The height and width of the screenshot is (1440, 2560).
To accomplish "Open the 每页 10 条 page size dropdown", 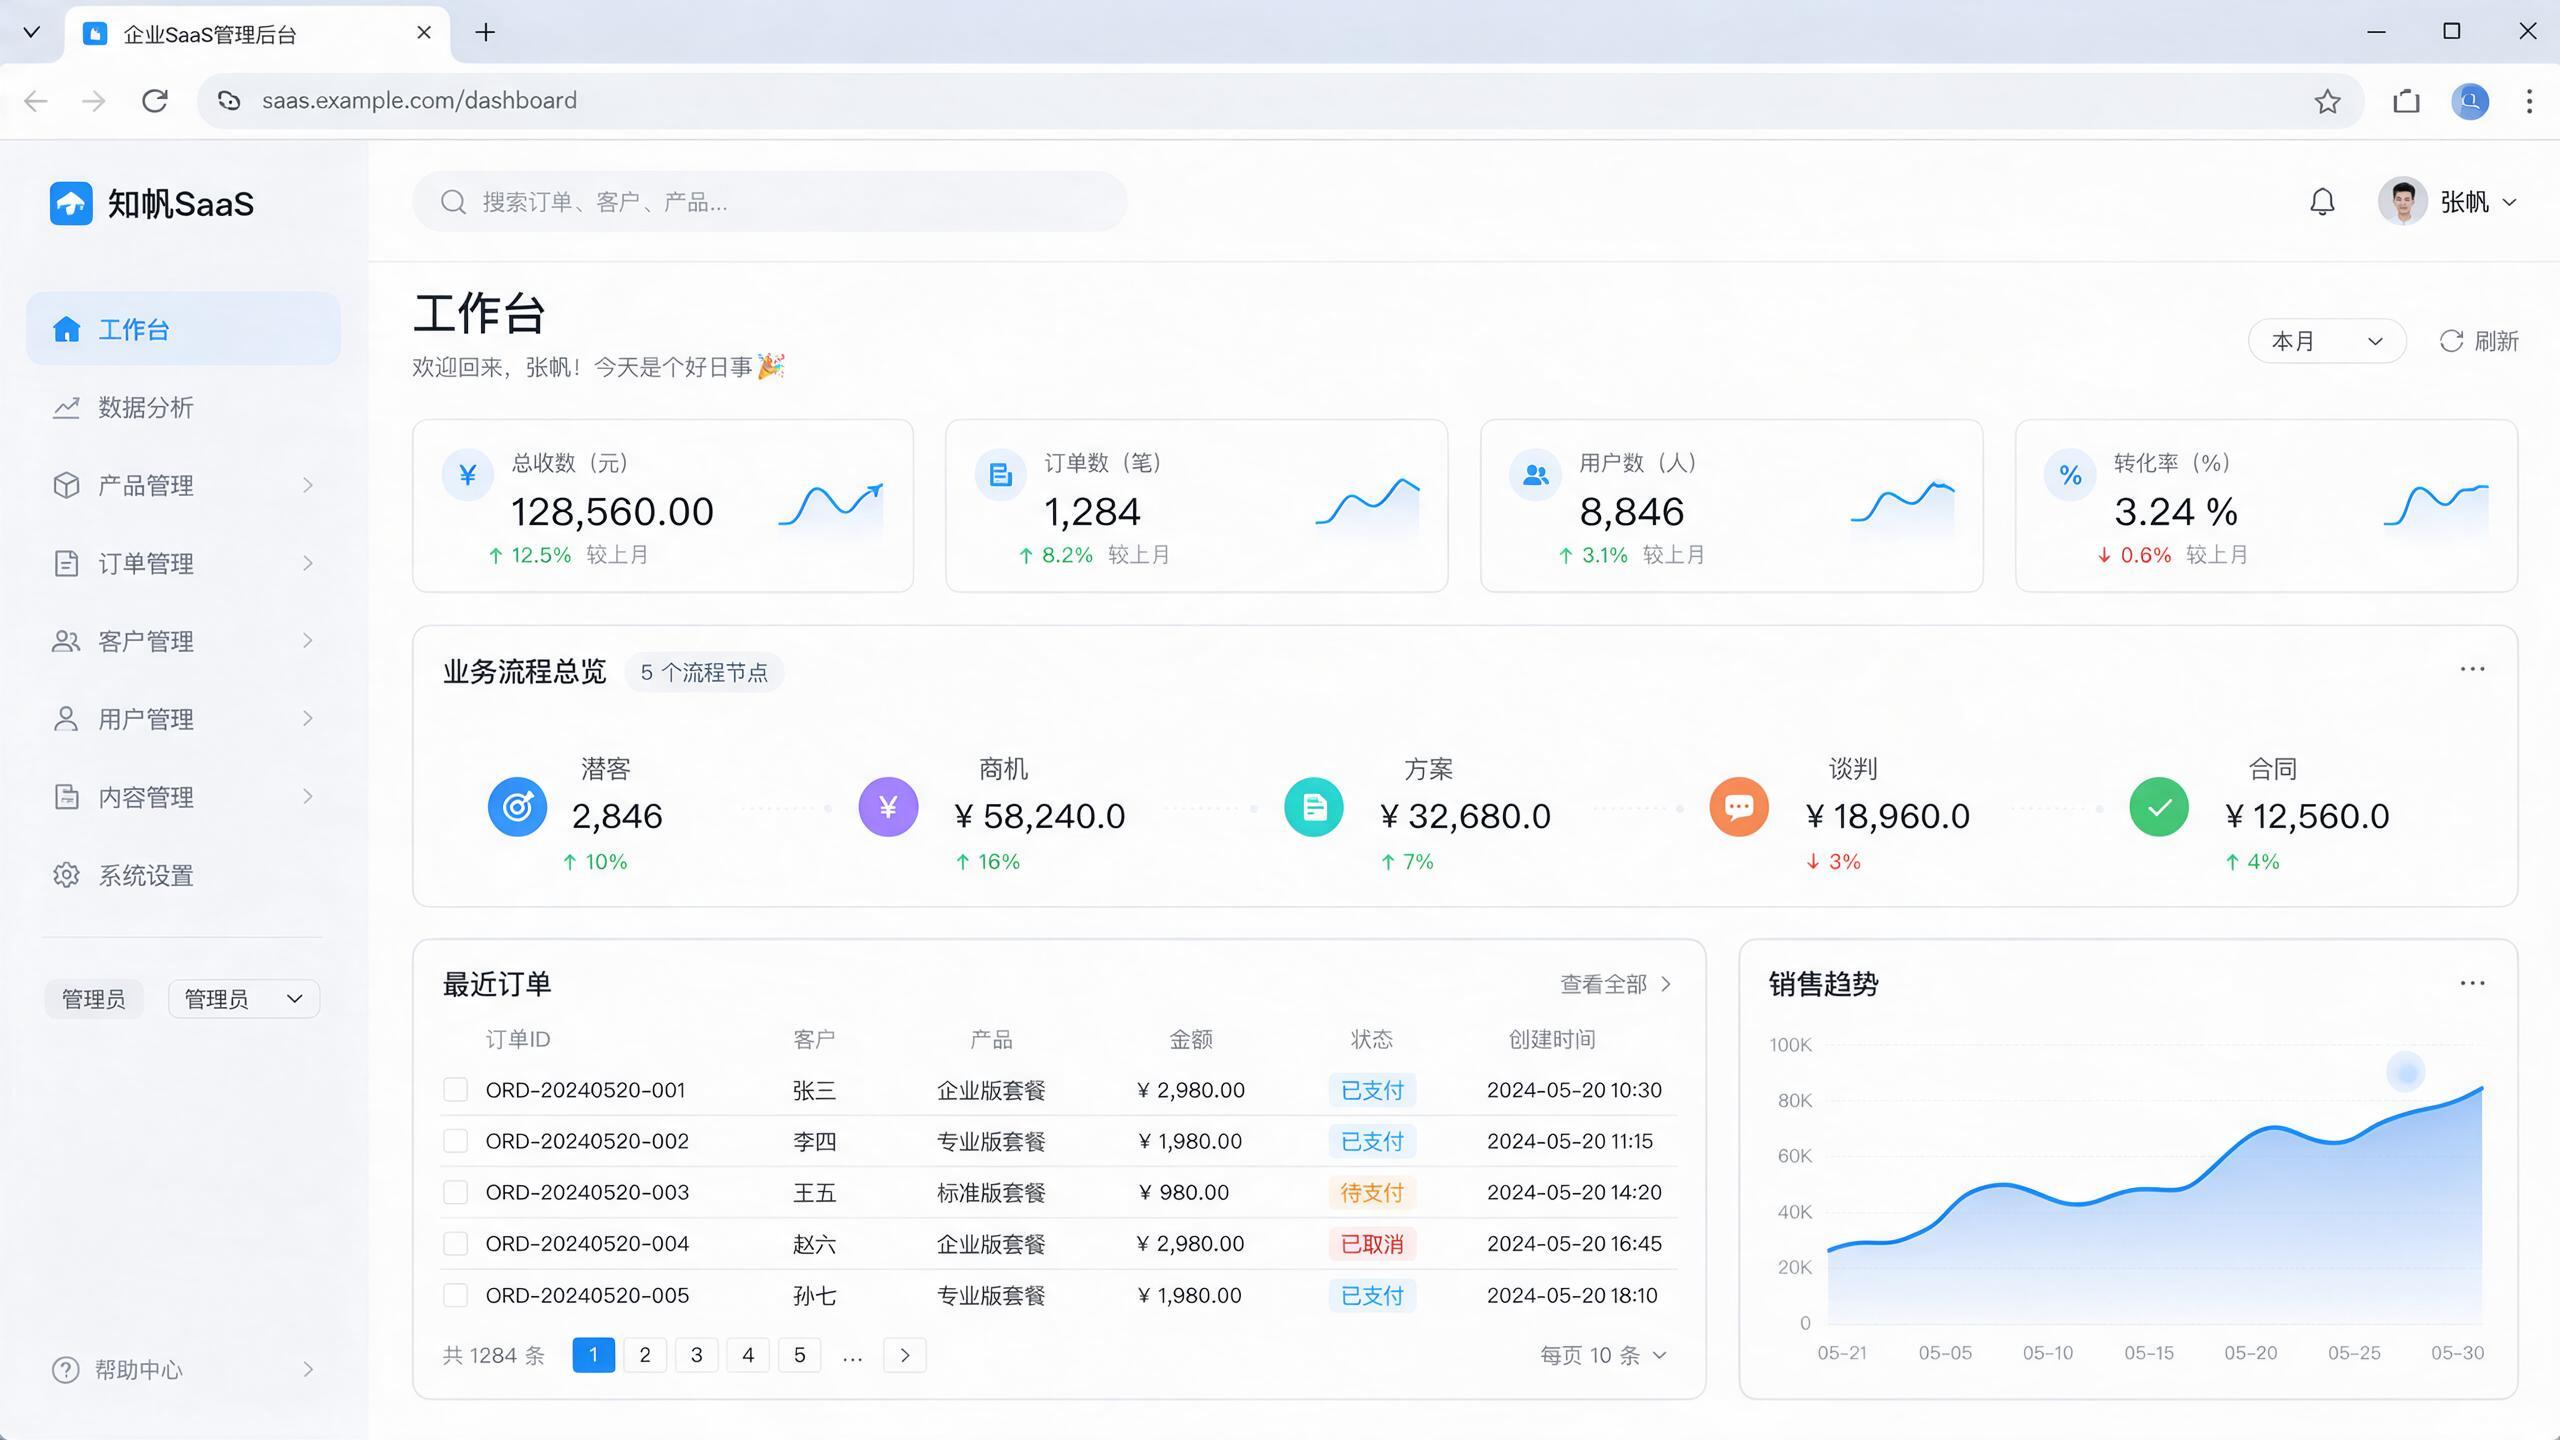I will 1604,1355.
